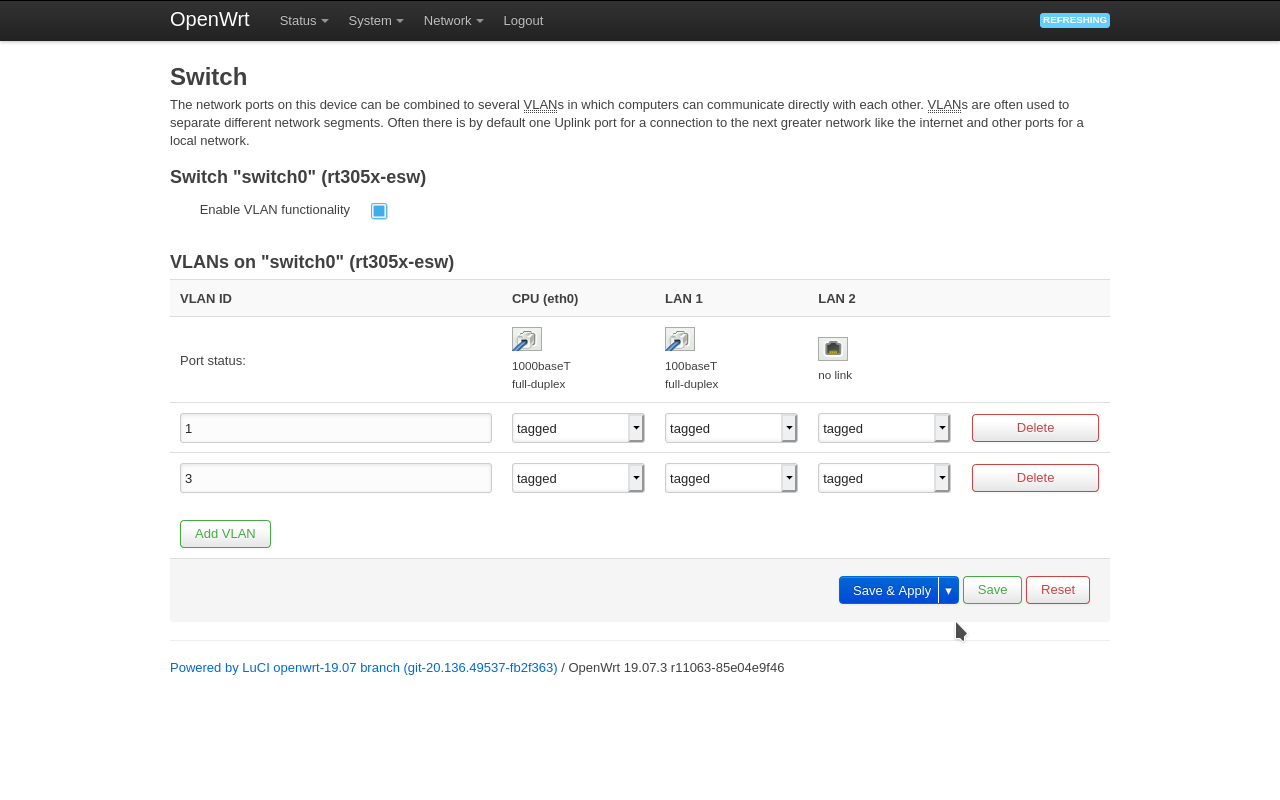Delete the VLAN 3 row

(1035, 478)
